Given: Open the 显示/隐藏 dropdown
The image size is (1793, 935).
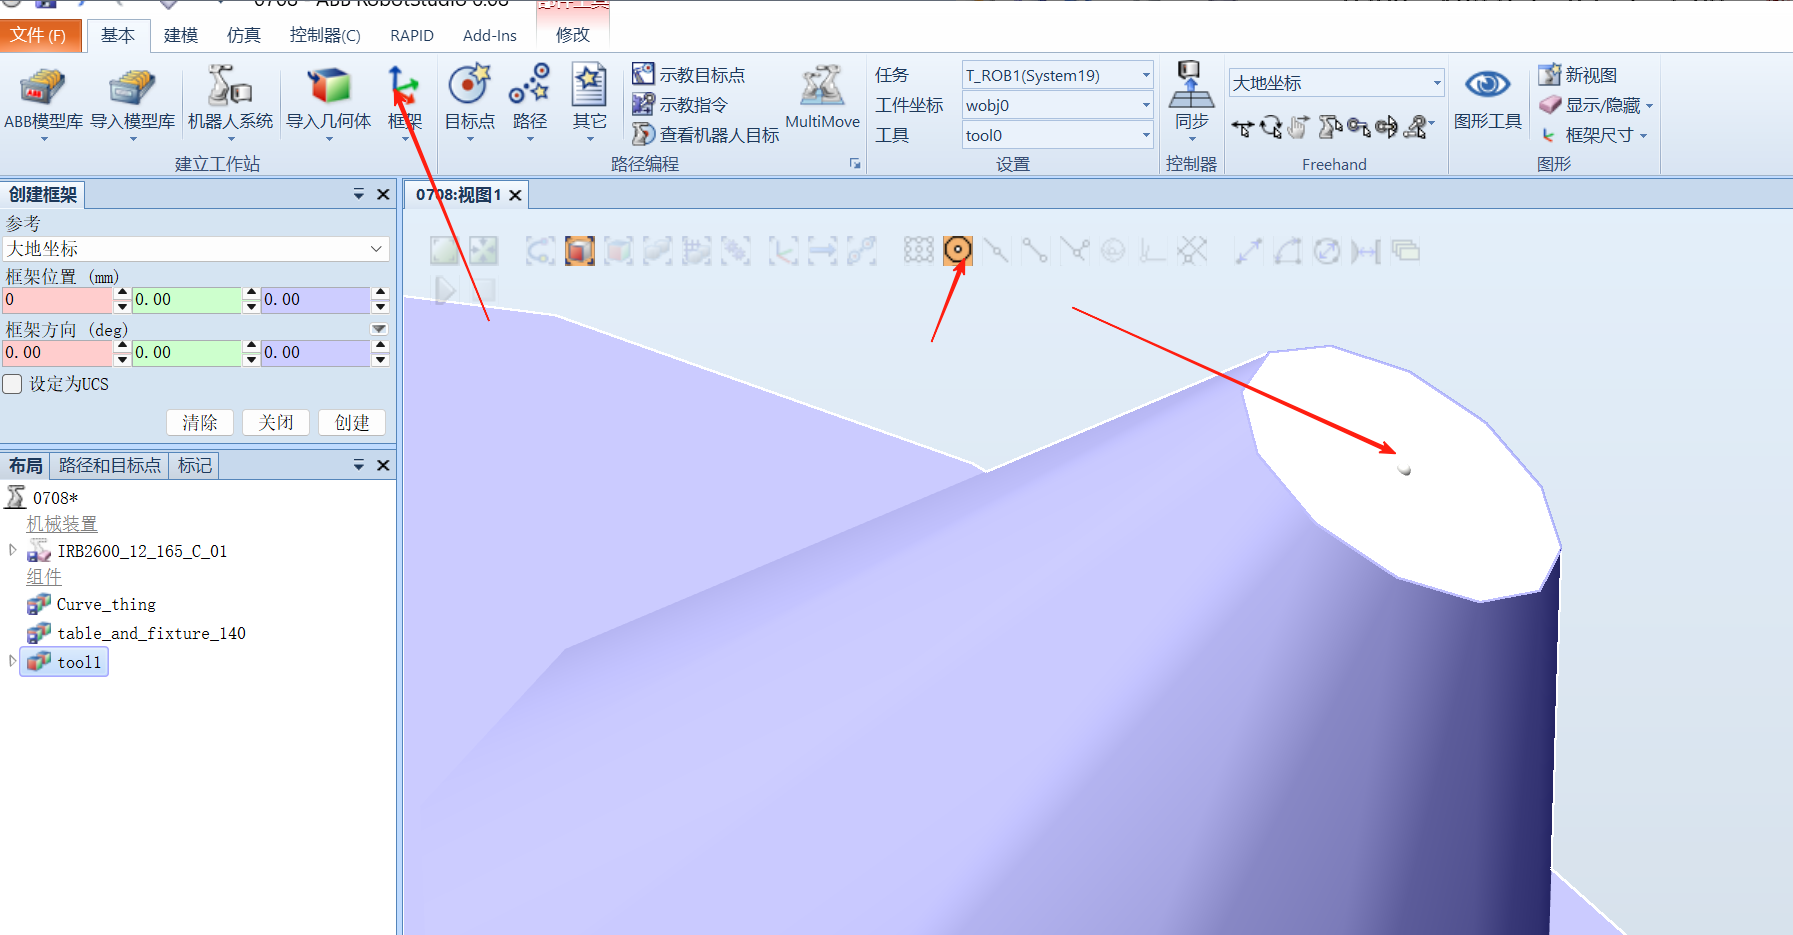Looking at the screenshot, I should pyautogui.click(x=1595, y=105).
